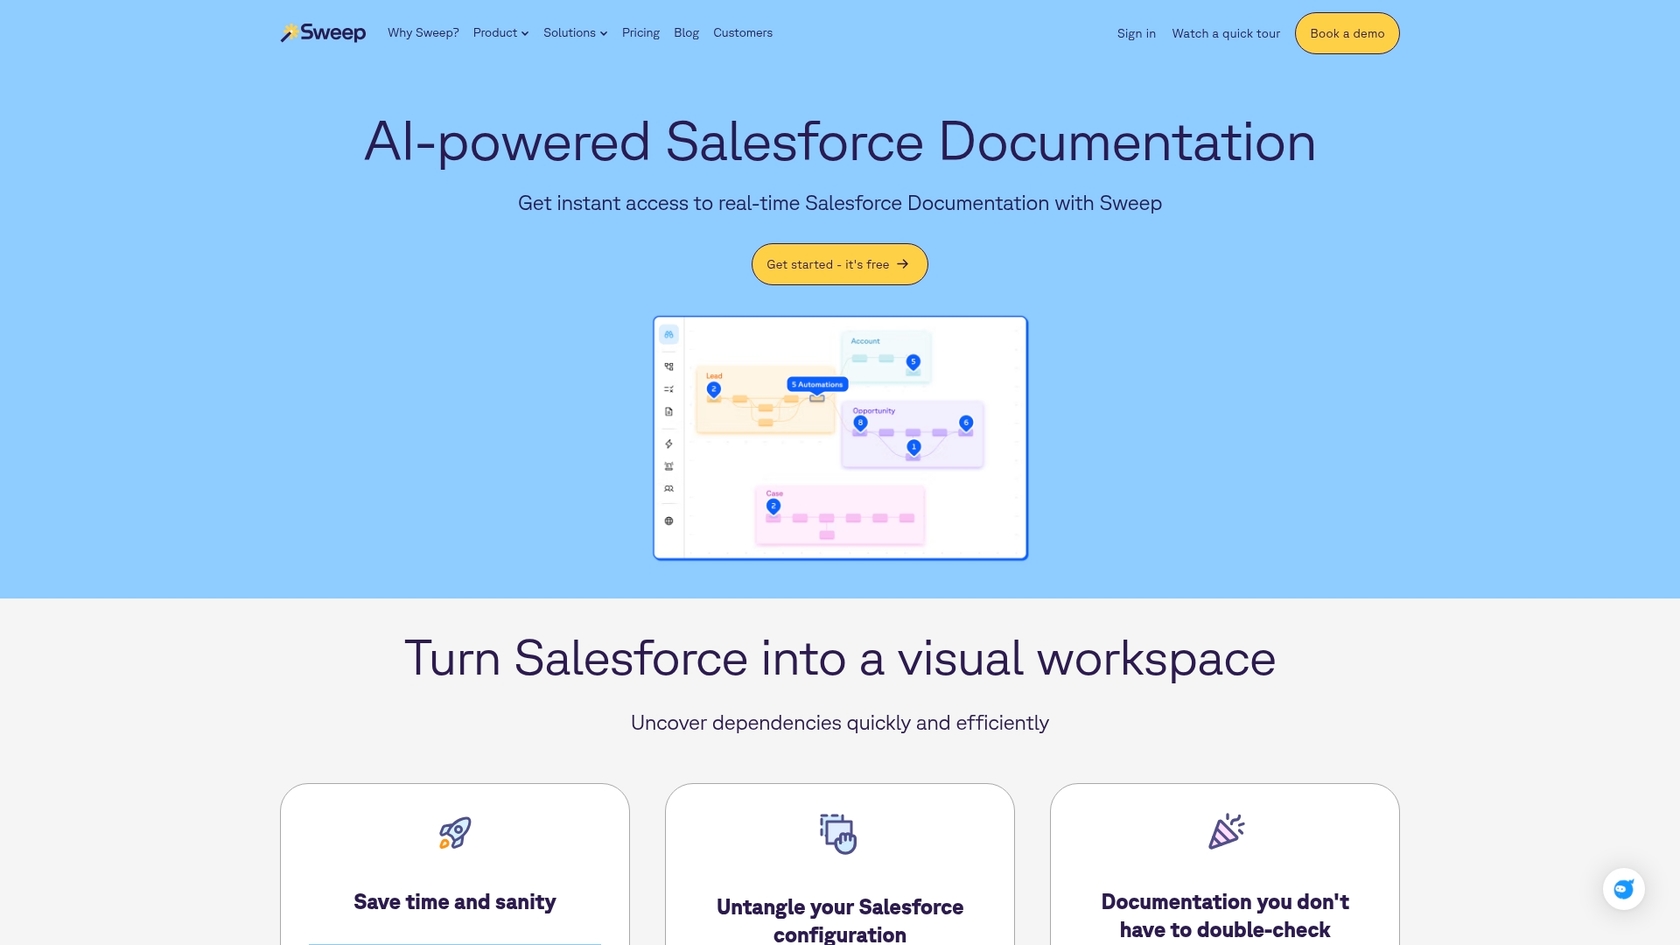Click the confetti icon on the right card

pyautogui.click(x=1224, y=831)
